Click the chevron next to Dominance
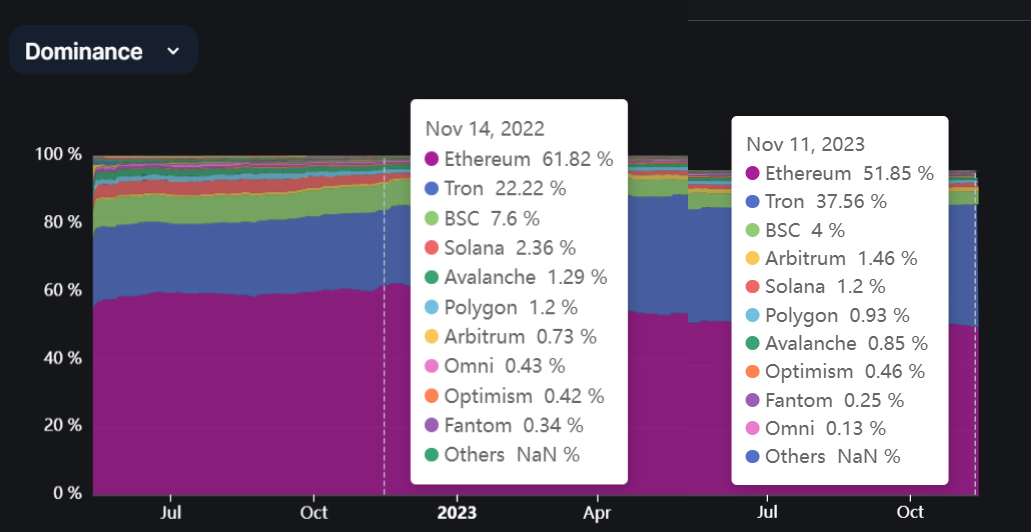 (173, 51)
